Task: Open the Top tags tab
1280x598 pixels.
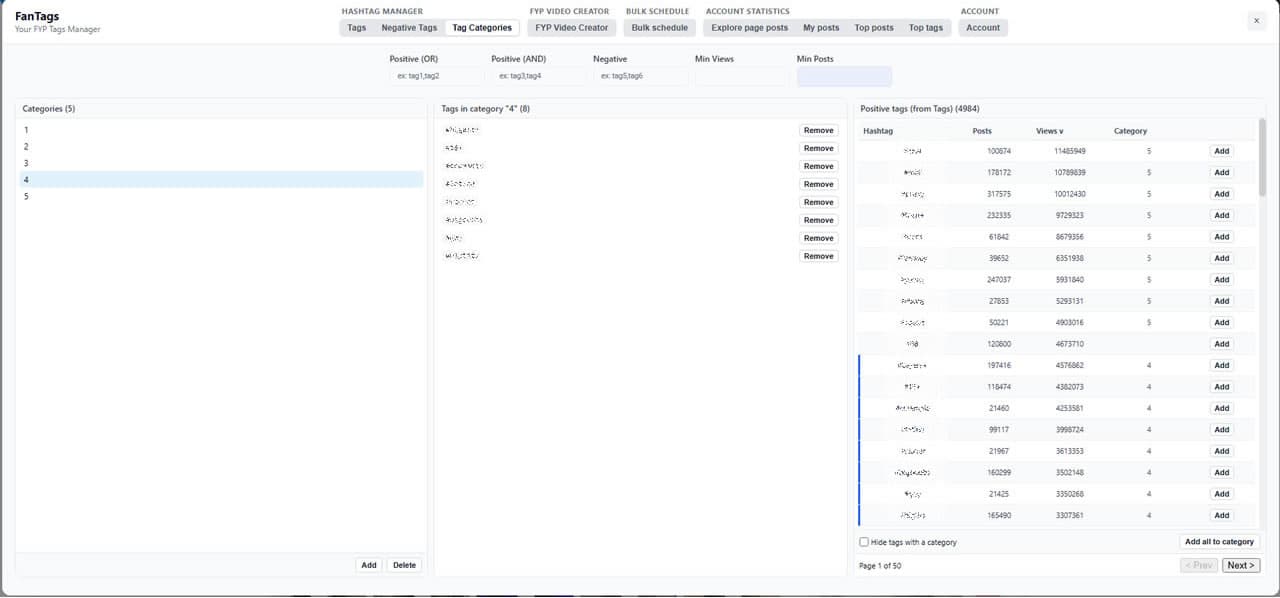Action: tap(925, 28)
